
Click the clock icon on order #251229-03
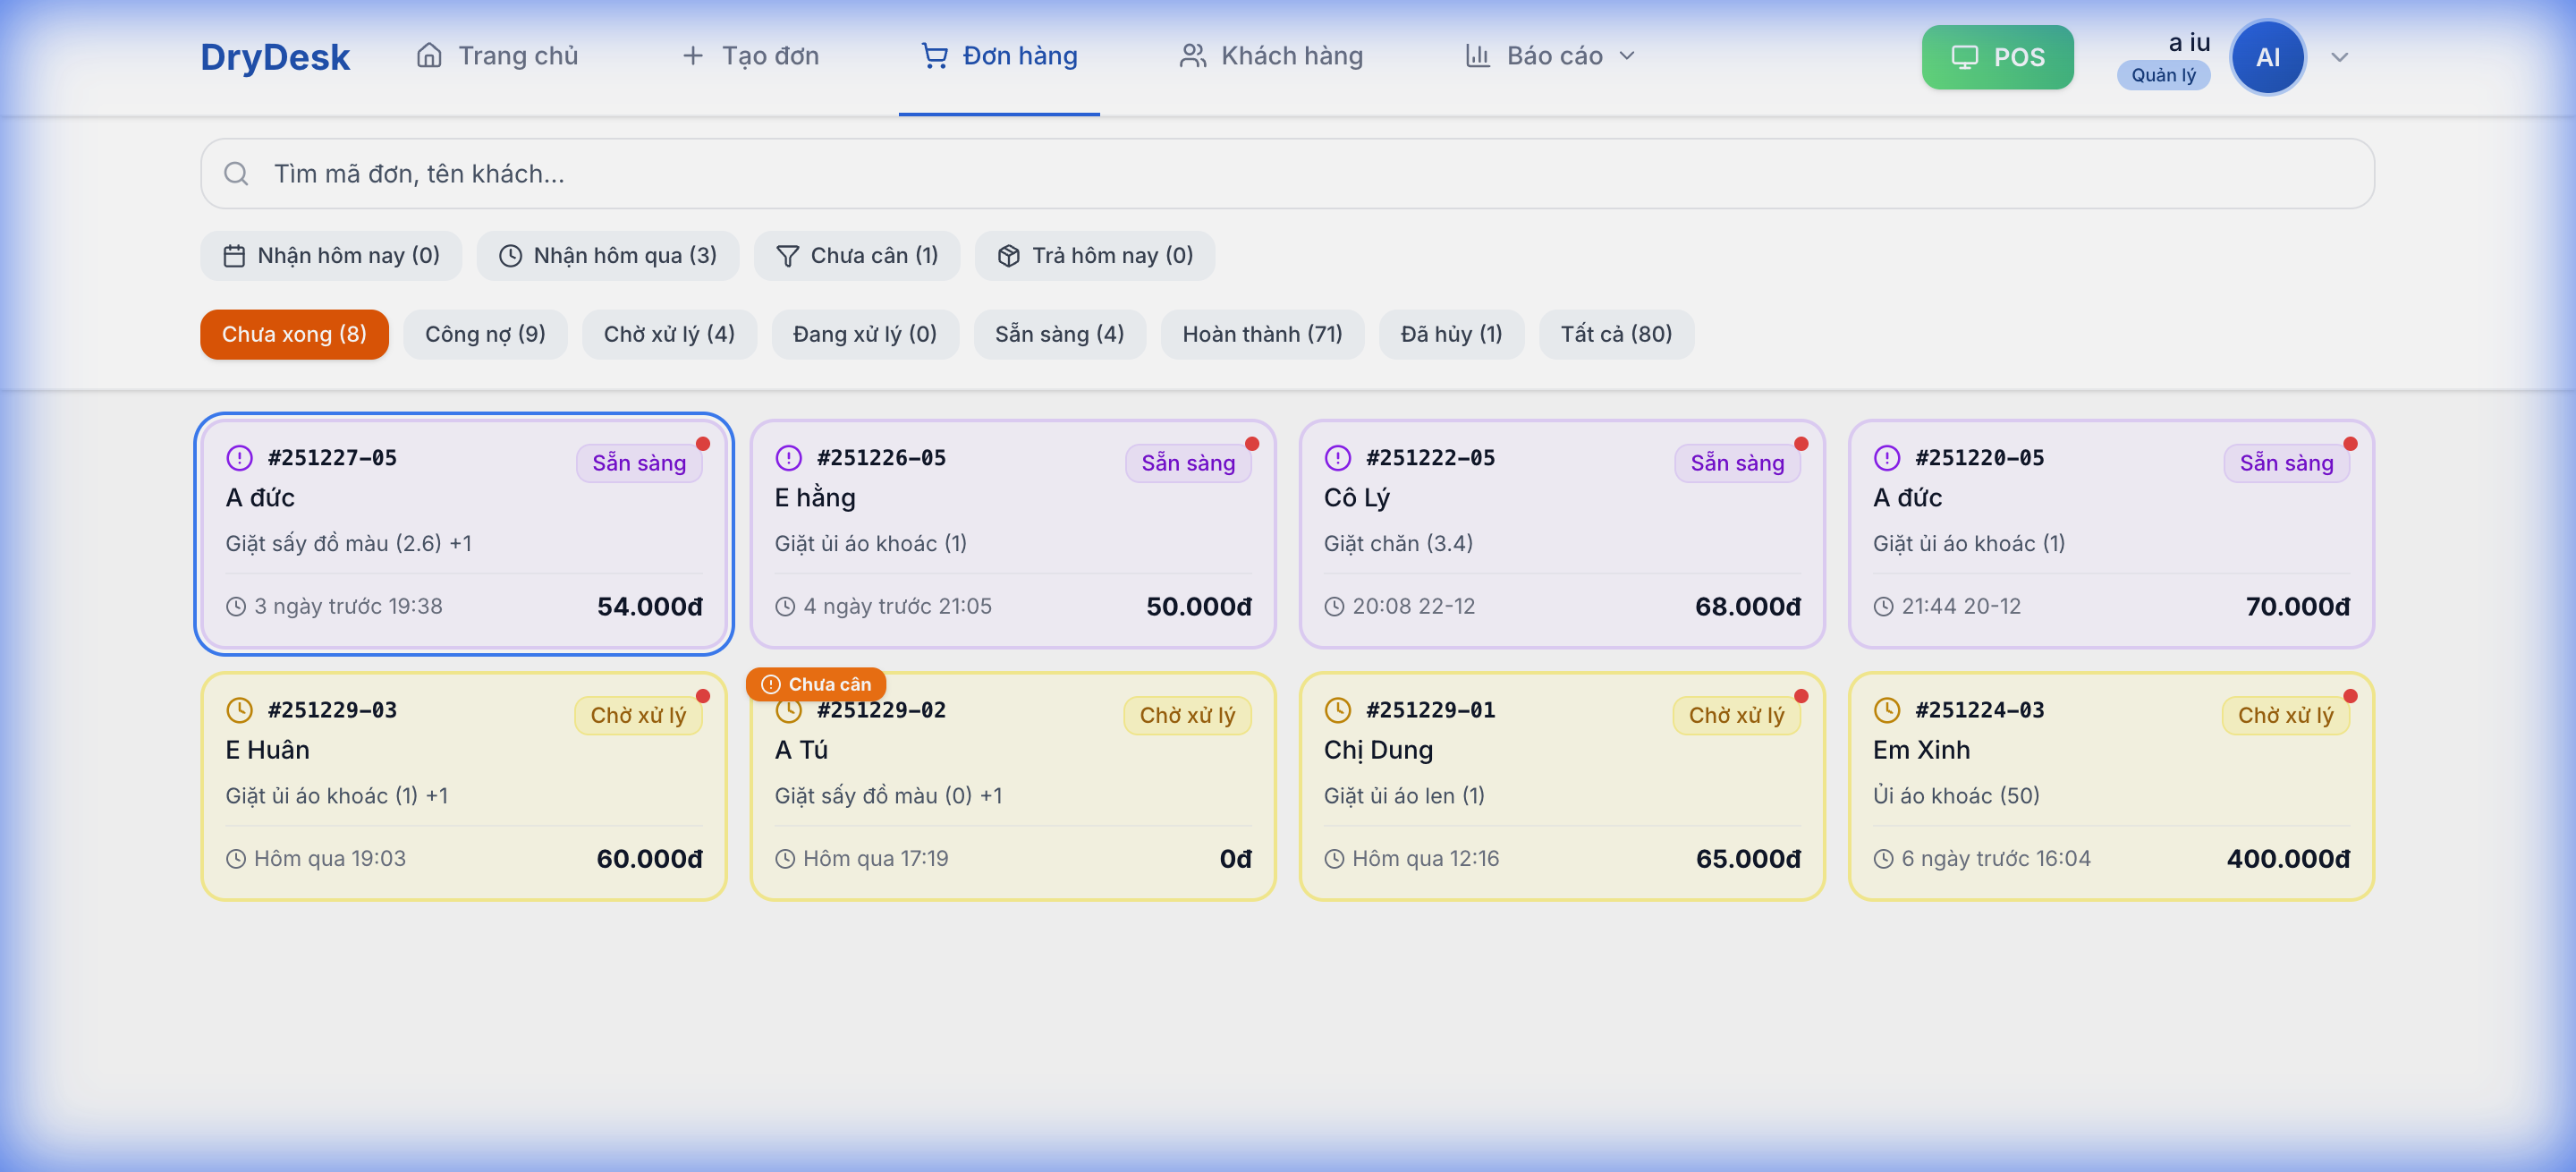tap(239, 710)
